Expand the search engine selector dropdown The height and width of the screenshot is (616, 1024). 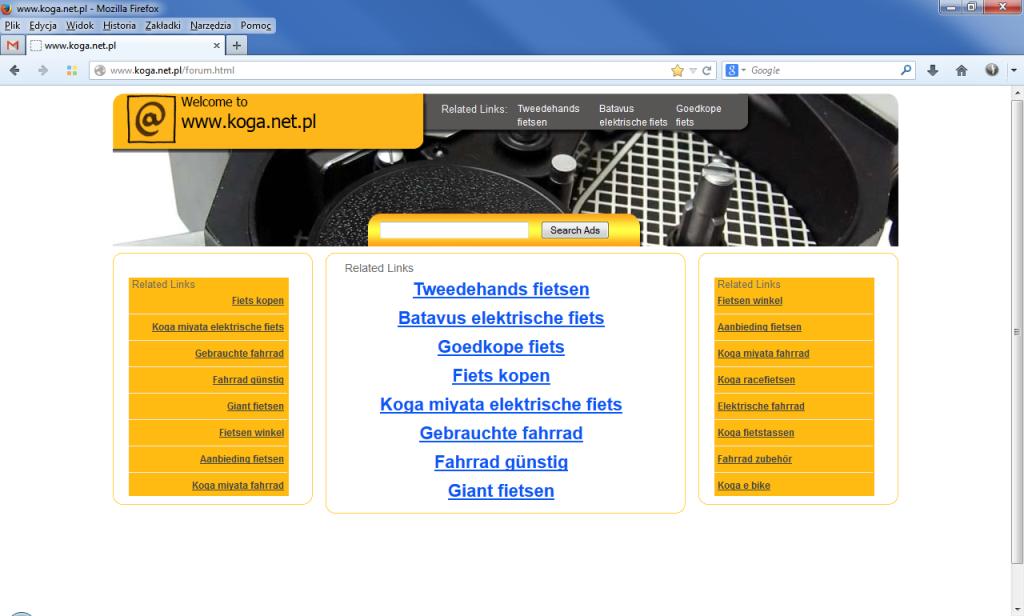(737, 70)
